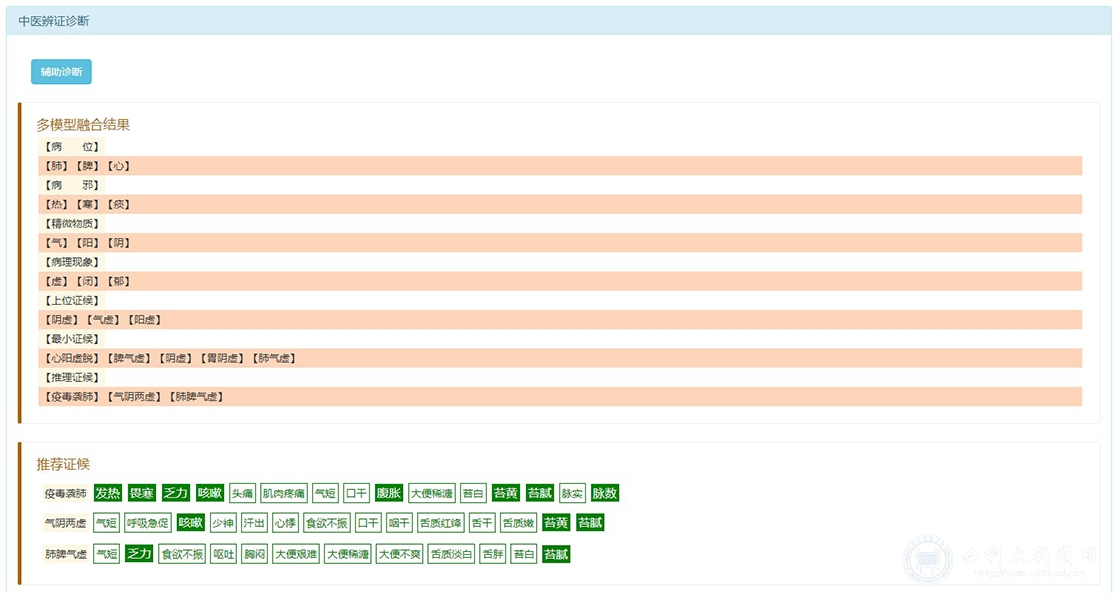Click 【心阳虚脱】 in 最小证候 results
1120x600 pixels.
(x=72, y=359)
